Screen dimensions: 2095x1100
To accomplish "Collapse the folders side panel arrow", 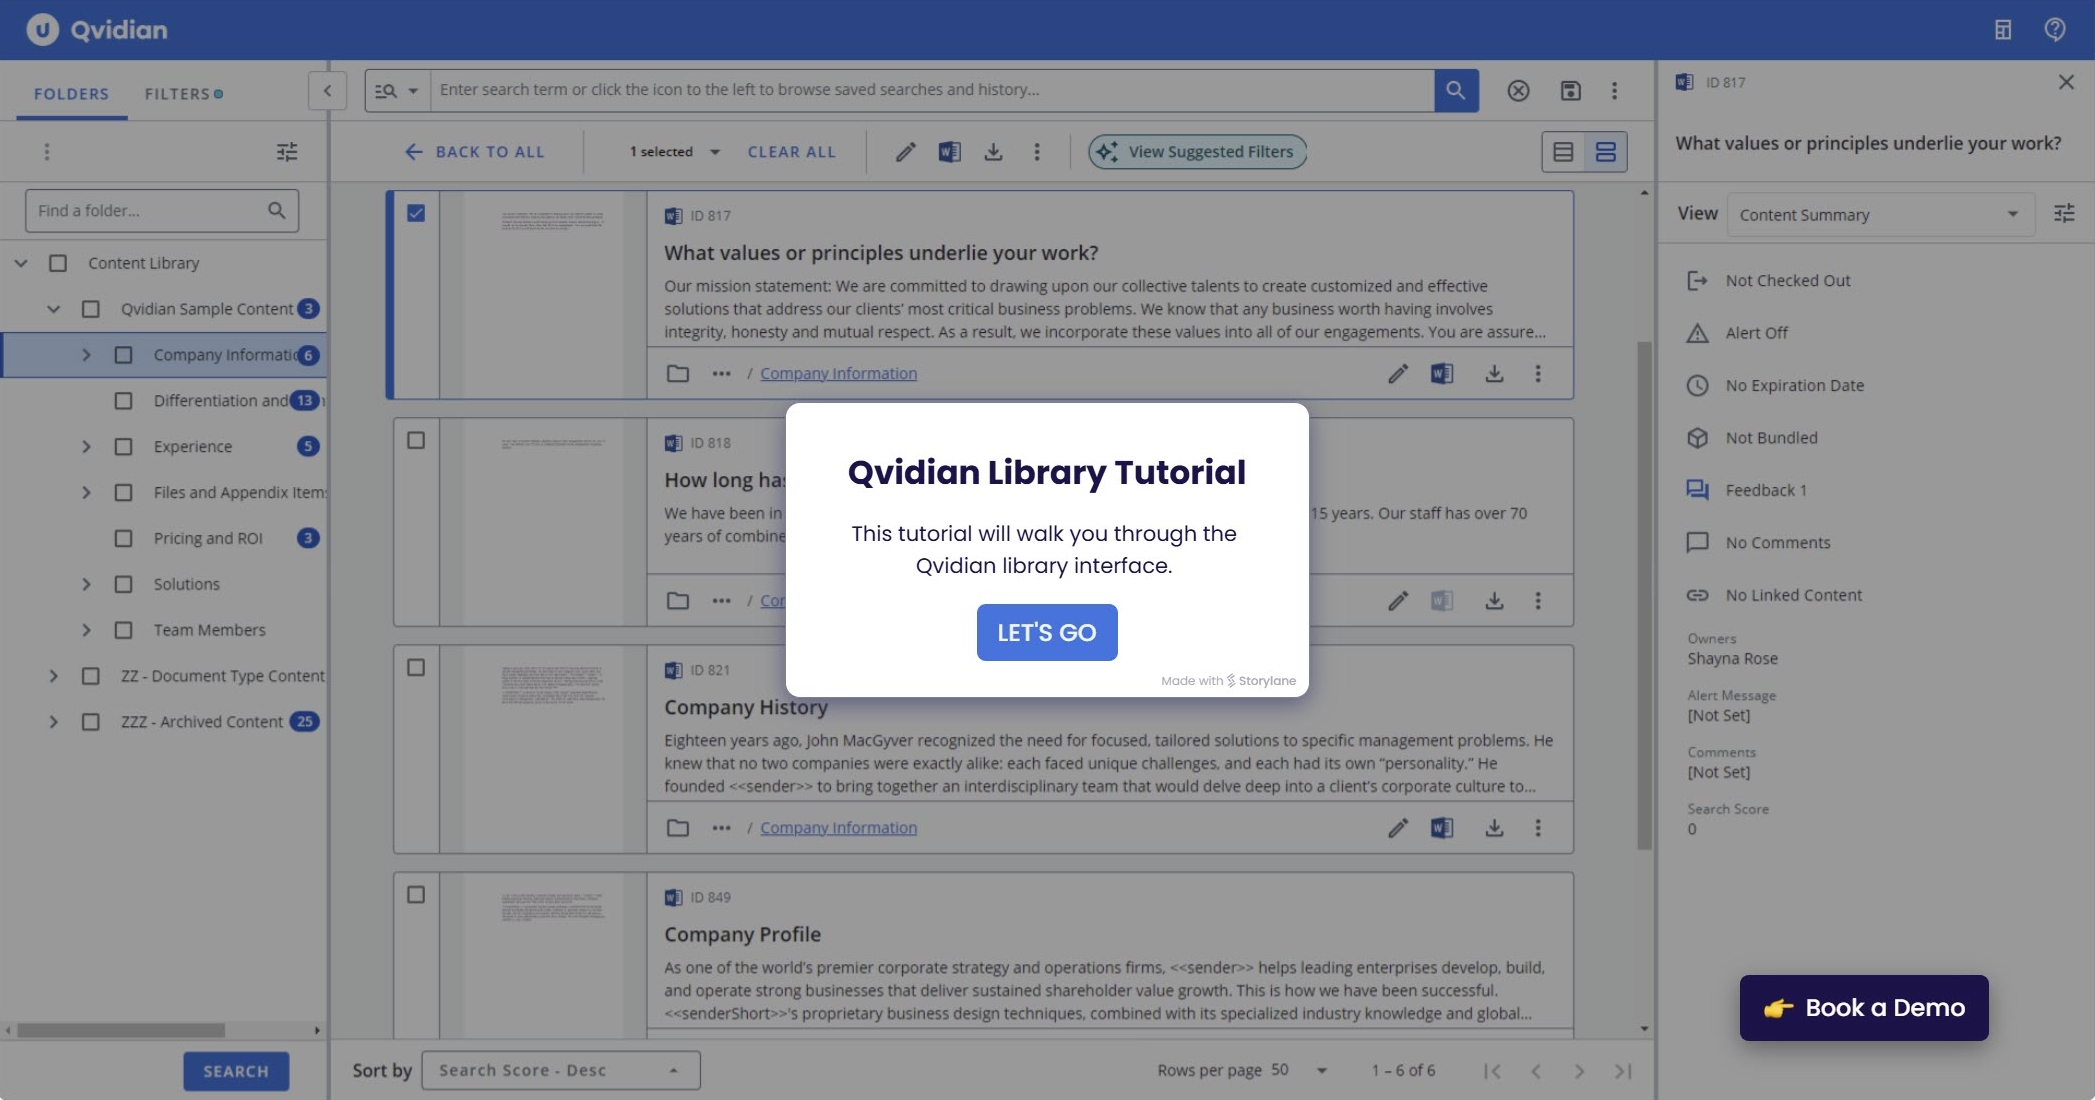I will coord(327,91).
